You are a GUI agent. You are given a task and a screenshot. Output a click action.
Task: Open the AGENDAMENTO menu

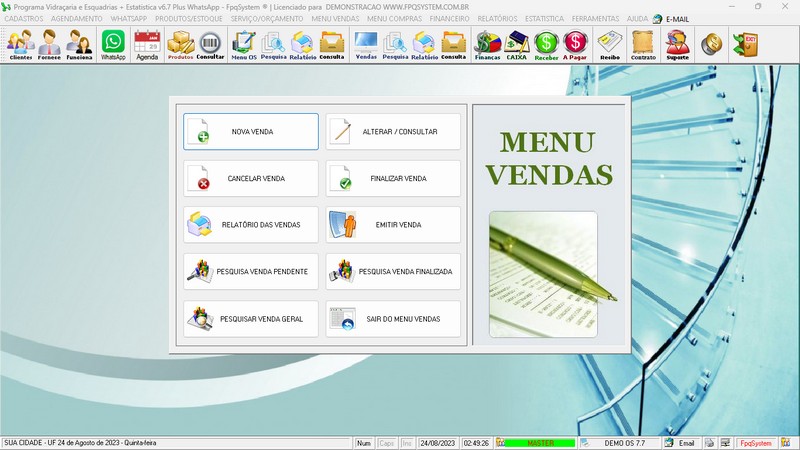(x=77, y=19)
